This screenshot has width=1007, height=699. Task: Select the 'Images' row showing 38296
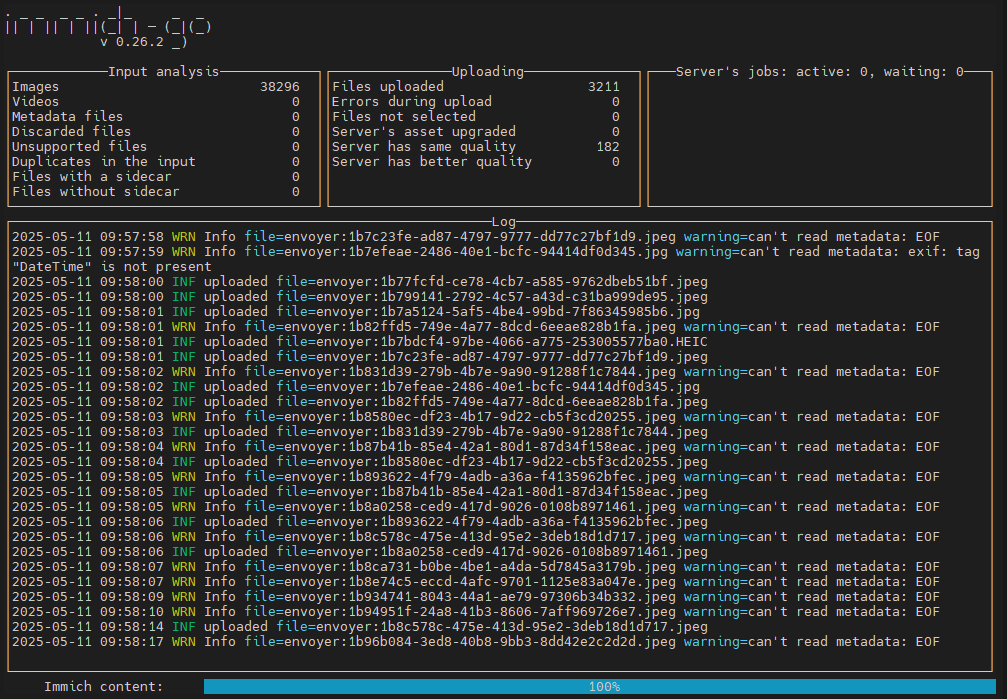[x=155, y=87]
